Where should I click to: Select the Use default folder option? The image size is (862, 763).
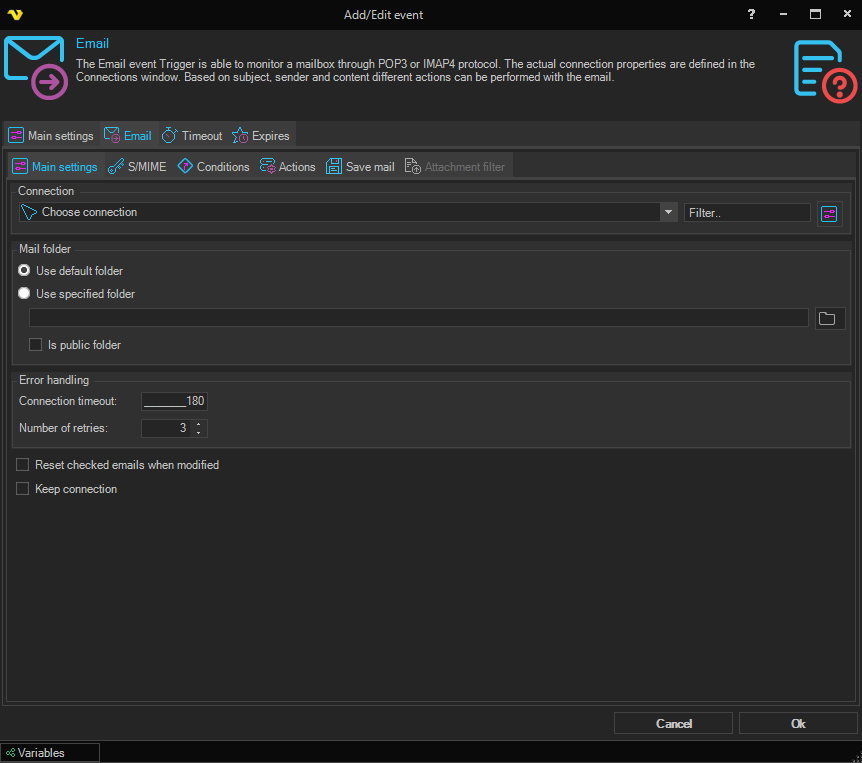pos(24,271)
